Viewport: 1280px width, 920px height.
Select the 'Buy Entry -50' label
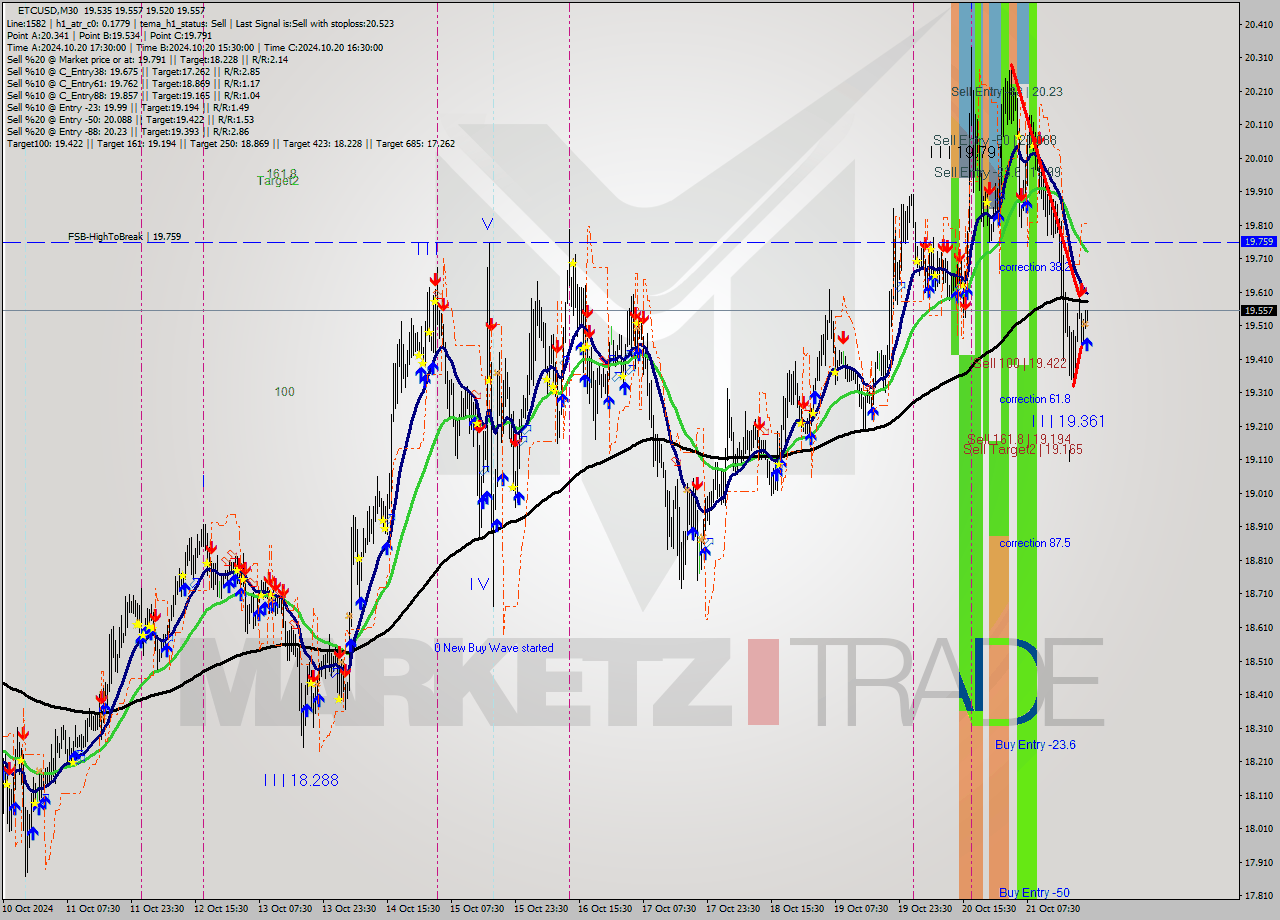coord(1033,893)
